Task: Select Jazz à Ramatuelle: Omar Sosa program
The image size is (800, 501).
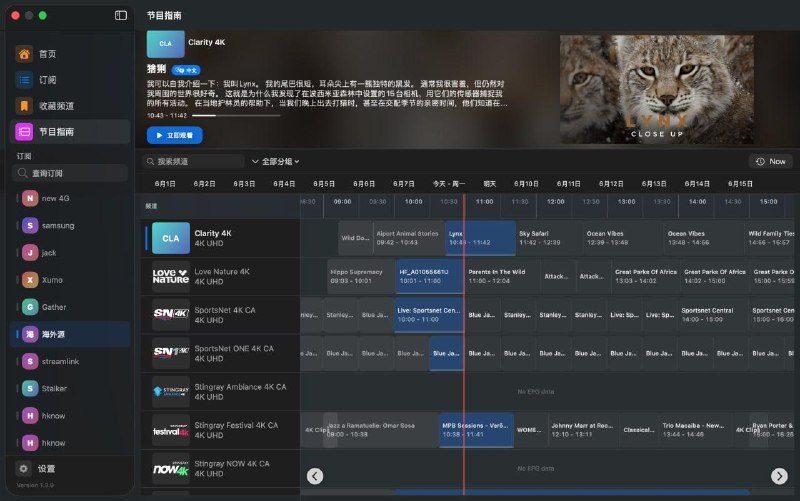Action: coord(381,430)
